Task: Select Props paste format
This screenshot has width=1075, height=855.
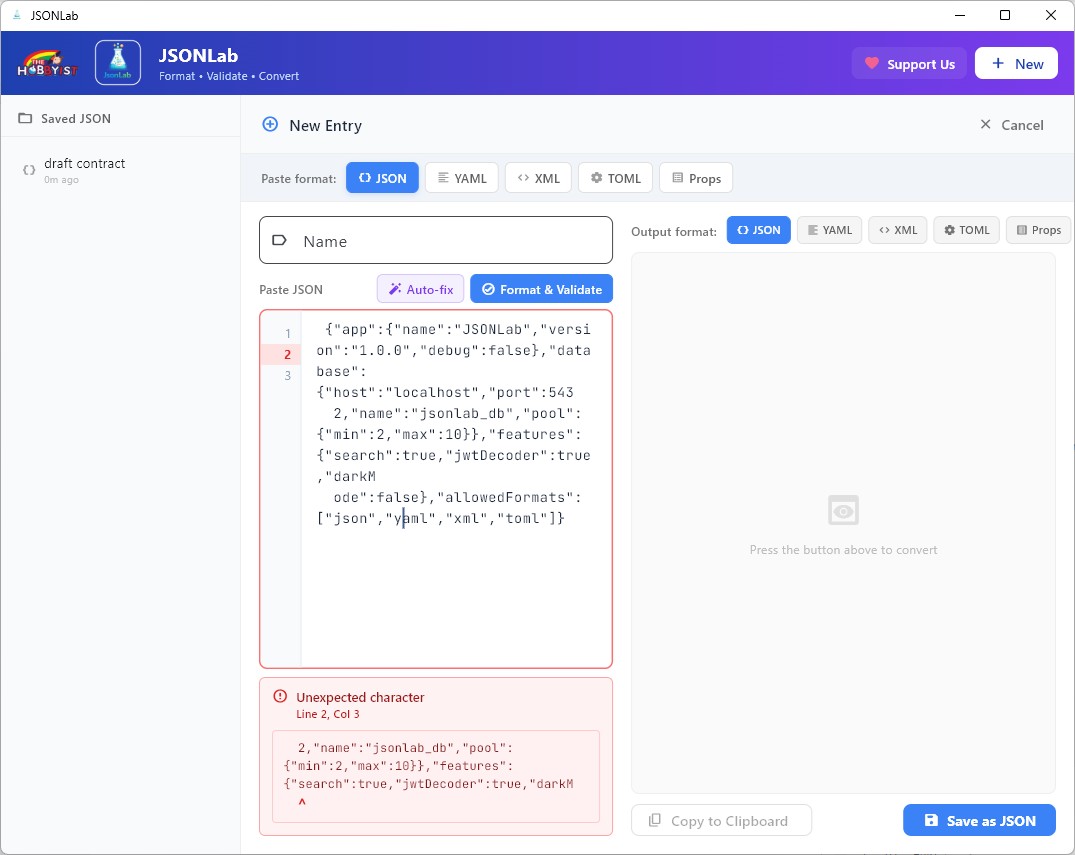Action: 696,178
